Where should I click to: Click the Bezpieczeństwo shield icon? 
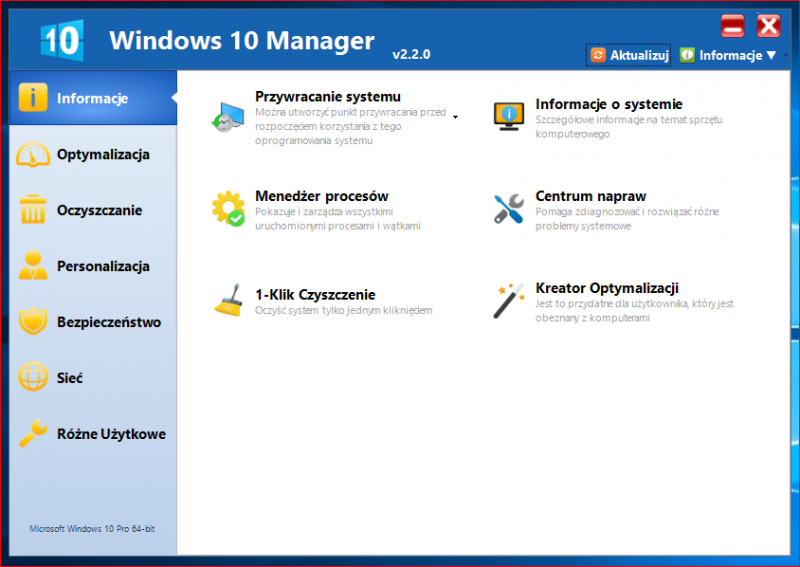point(33,322)
